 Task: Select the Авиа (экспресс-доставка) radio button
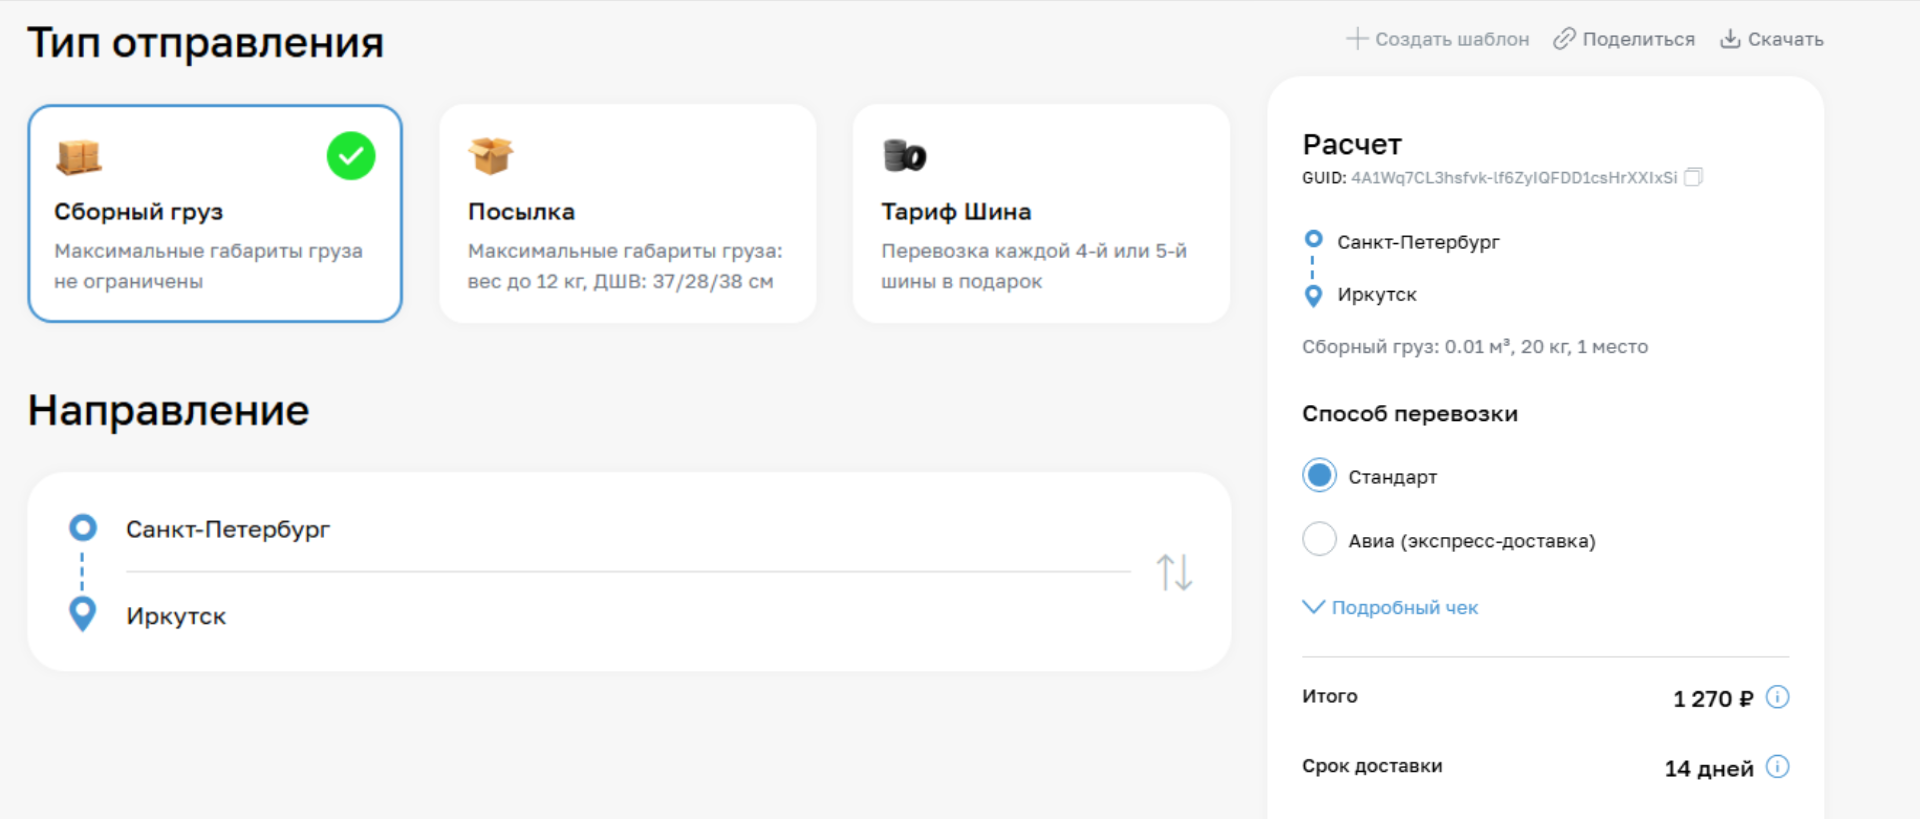(1319, 539)
